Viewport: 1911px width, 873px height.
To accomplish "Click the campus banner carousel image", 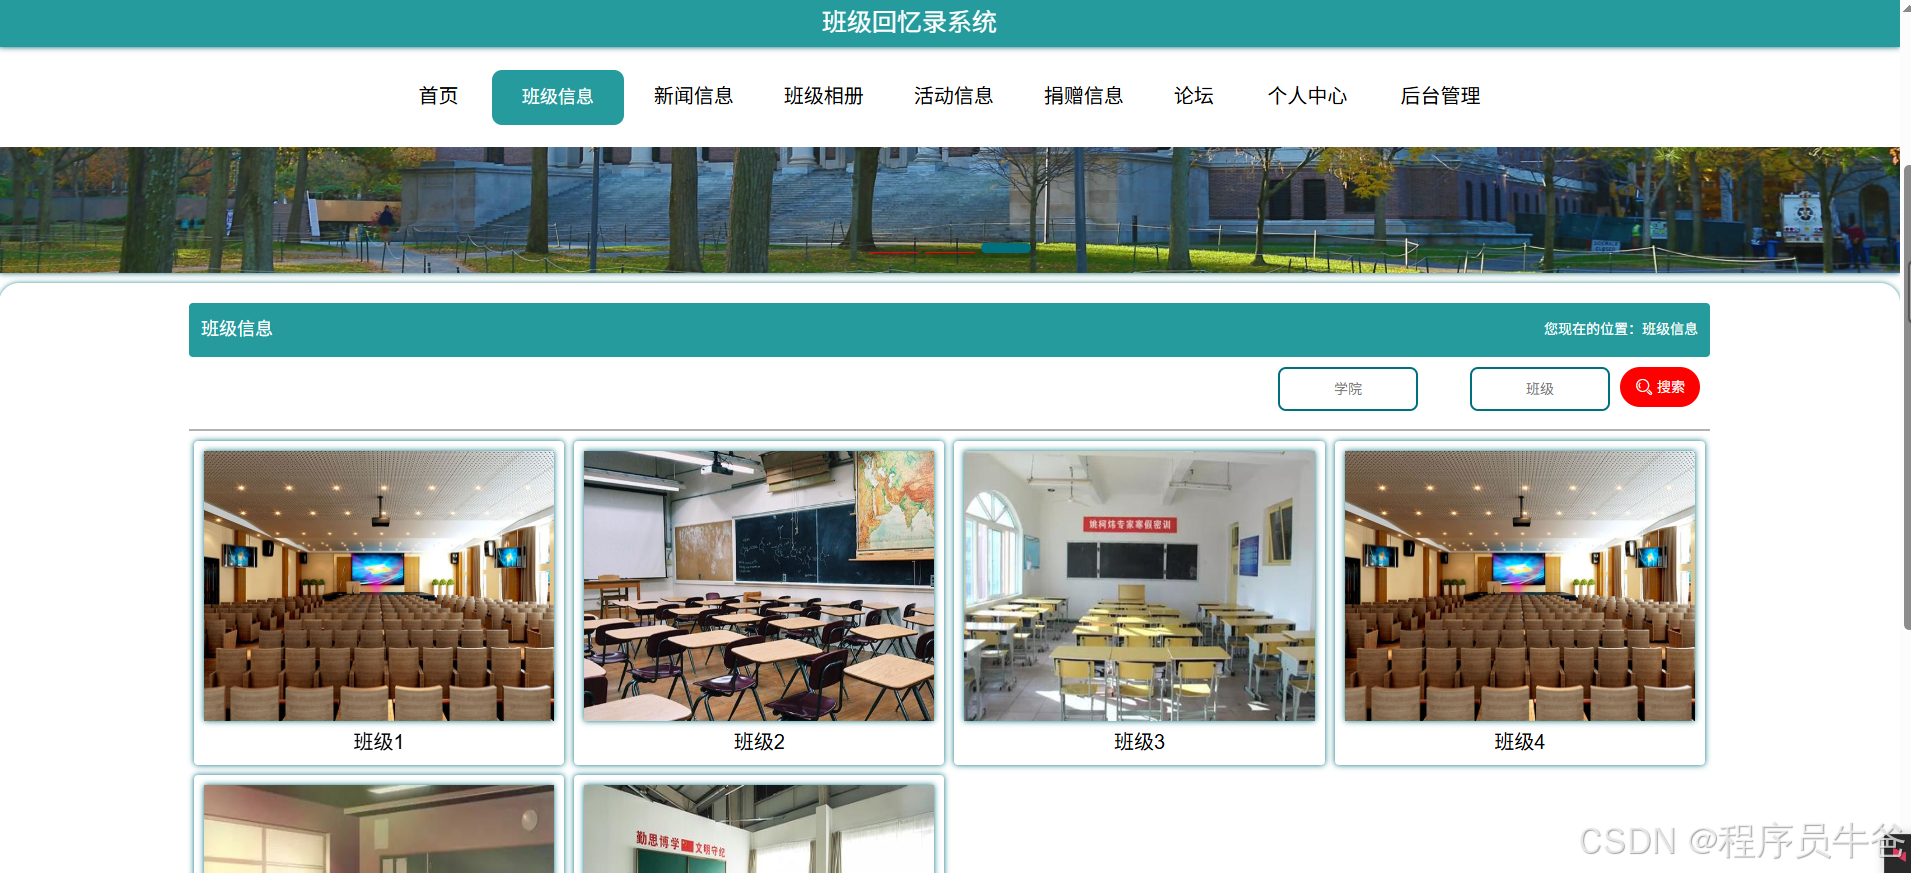I will point(950,210).
